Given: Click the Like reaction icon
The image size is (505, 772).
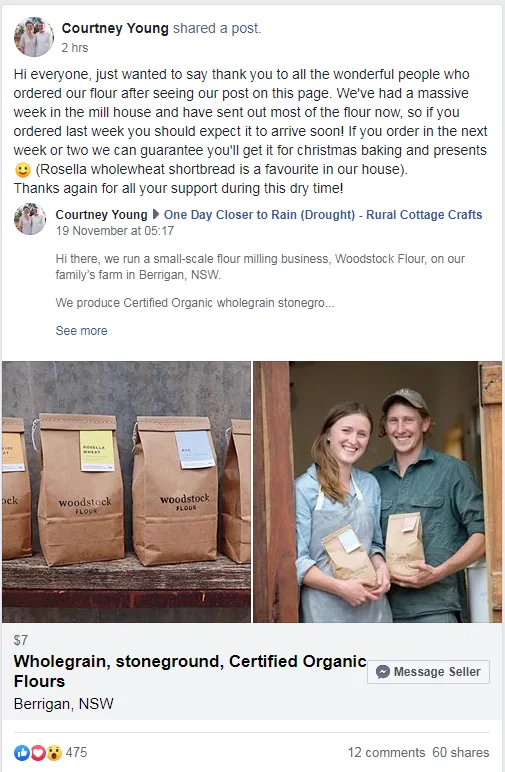Looking at the screenshot, I should coord(22,752).
